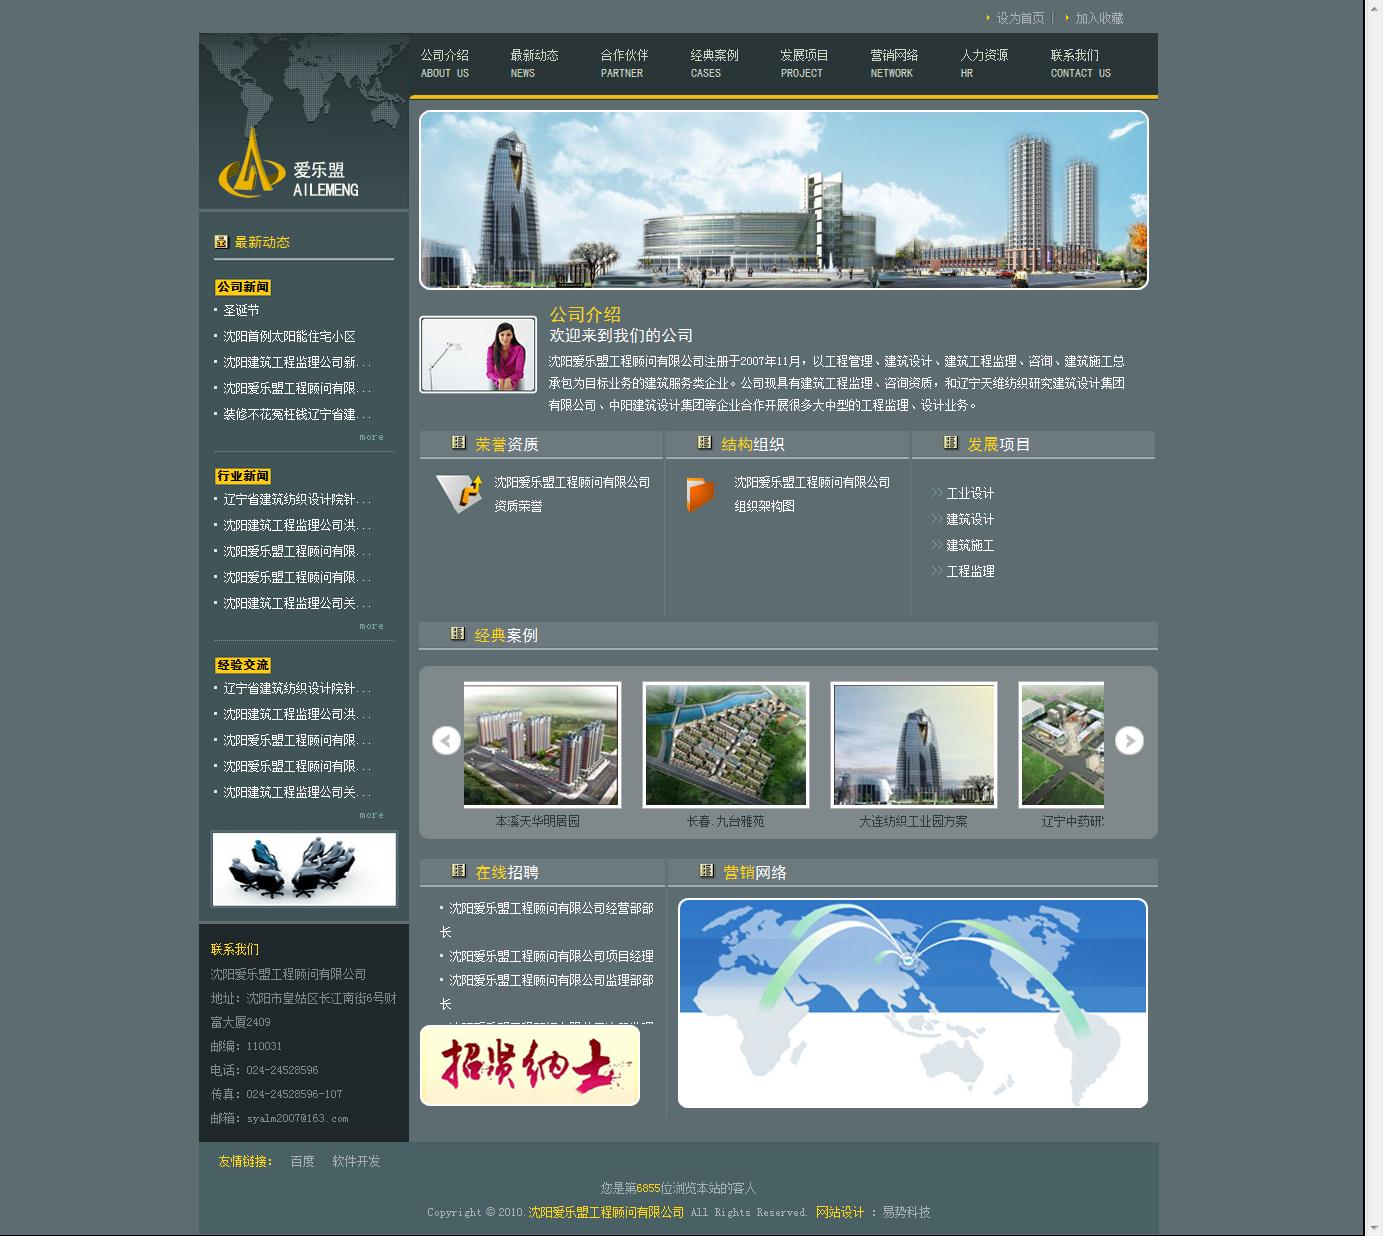1384x1236 pixels.
Task: Click the 营销网络 section header icon
Action: pyautogui.click(x=706, y=871)
